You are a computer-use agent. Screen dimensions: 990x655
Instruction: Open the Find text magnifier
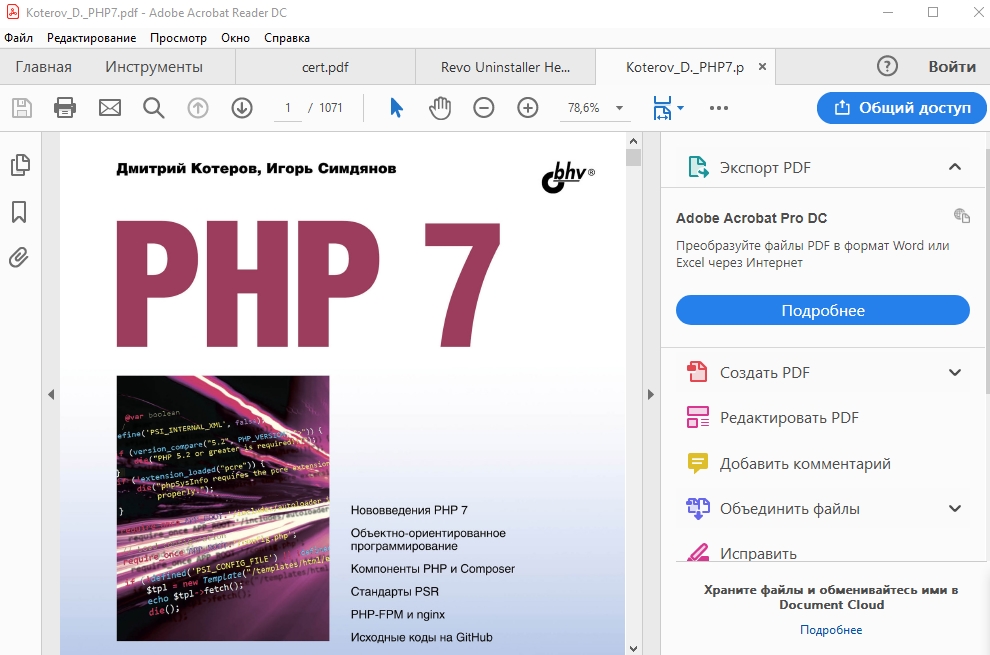[153, 108]
